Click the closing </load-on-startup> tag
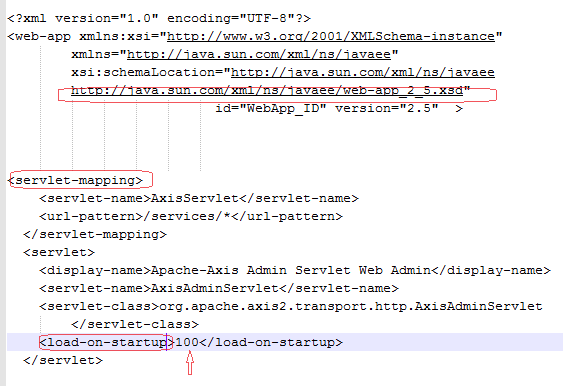This screenshot has width=563, height=386. [x=271, y=342]
